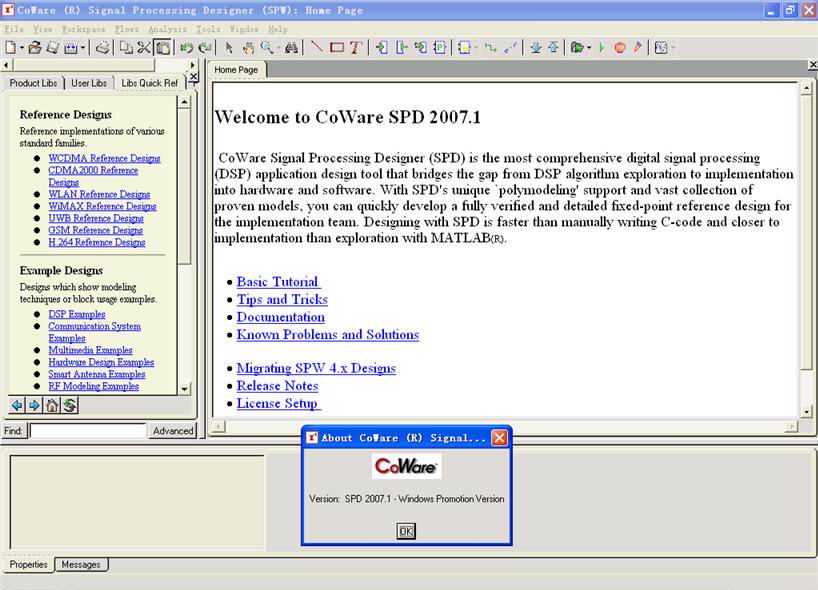Click the pencil edit icon in toolbar

click(x=637, y=48)
